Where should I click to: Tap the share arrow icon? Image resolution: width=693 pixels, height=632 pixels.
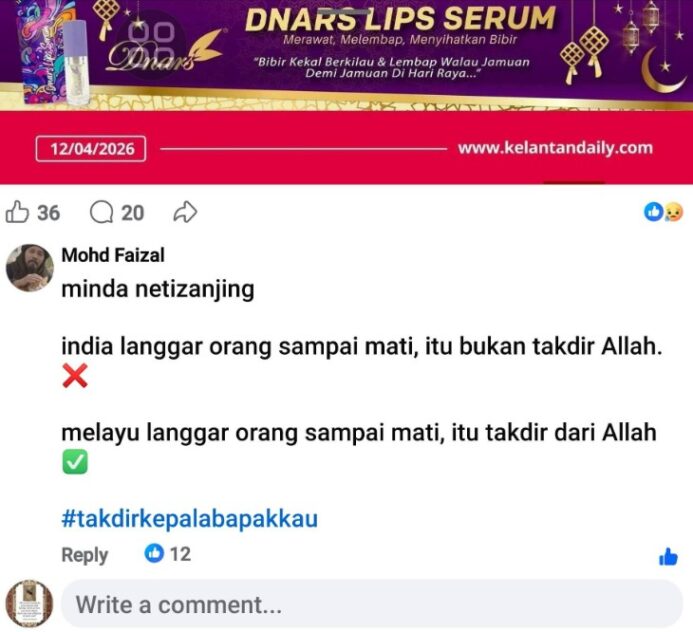[x=185, y=212]
